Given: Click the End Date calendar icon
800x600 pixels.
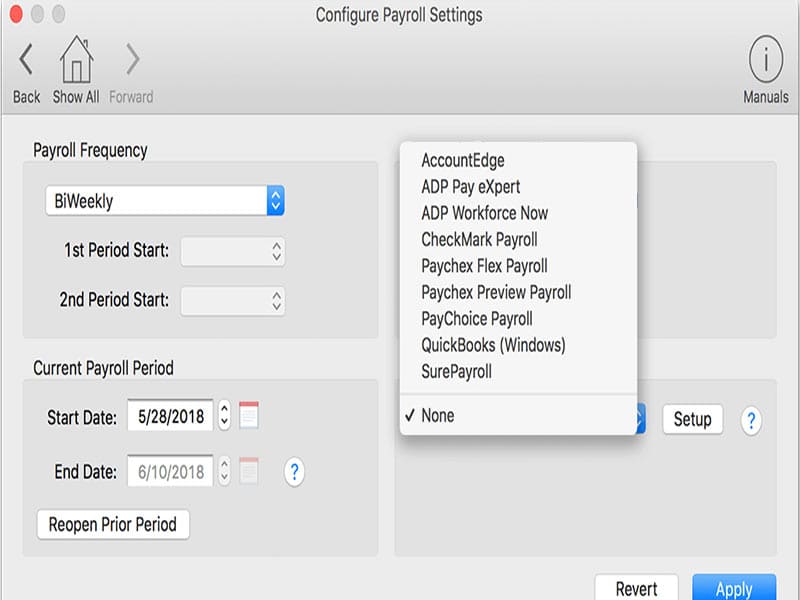Looking at the screenshot, I should [x=249, y=470].
